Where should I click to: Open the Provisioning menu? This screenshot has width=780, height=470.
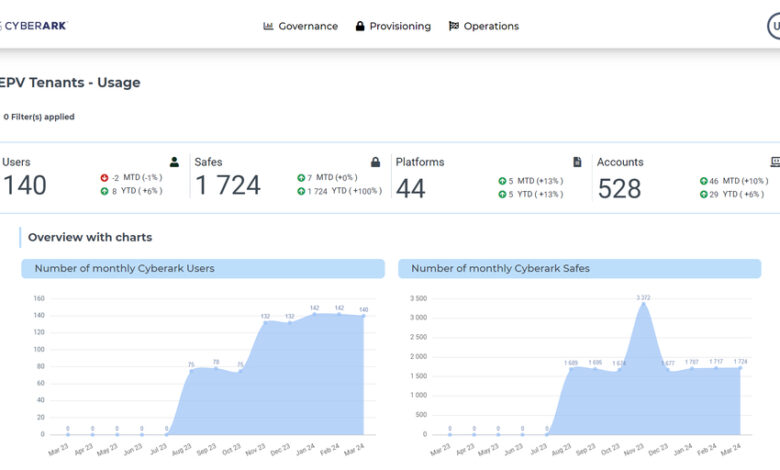coord(399,26)
